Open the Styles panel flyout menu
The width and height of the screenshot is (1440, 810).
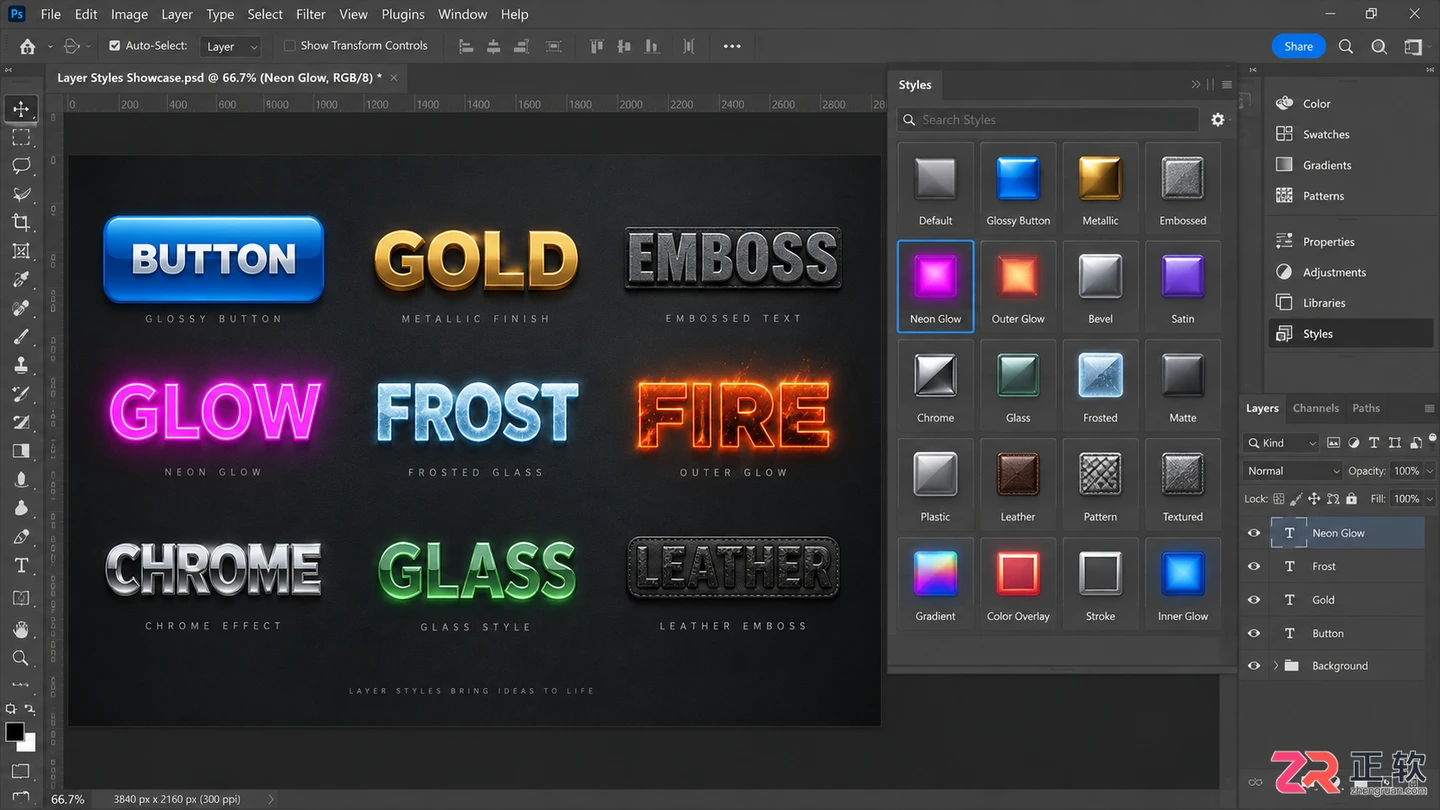click(1227, 85)
